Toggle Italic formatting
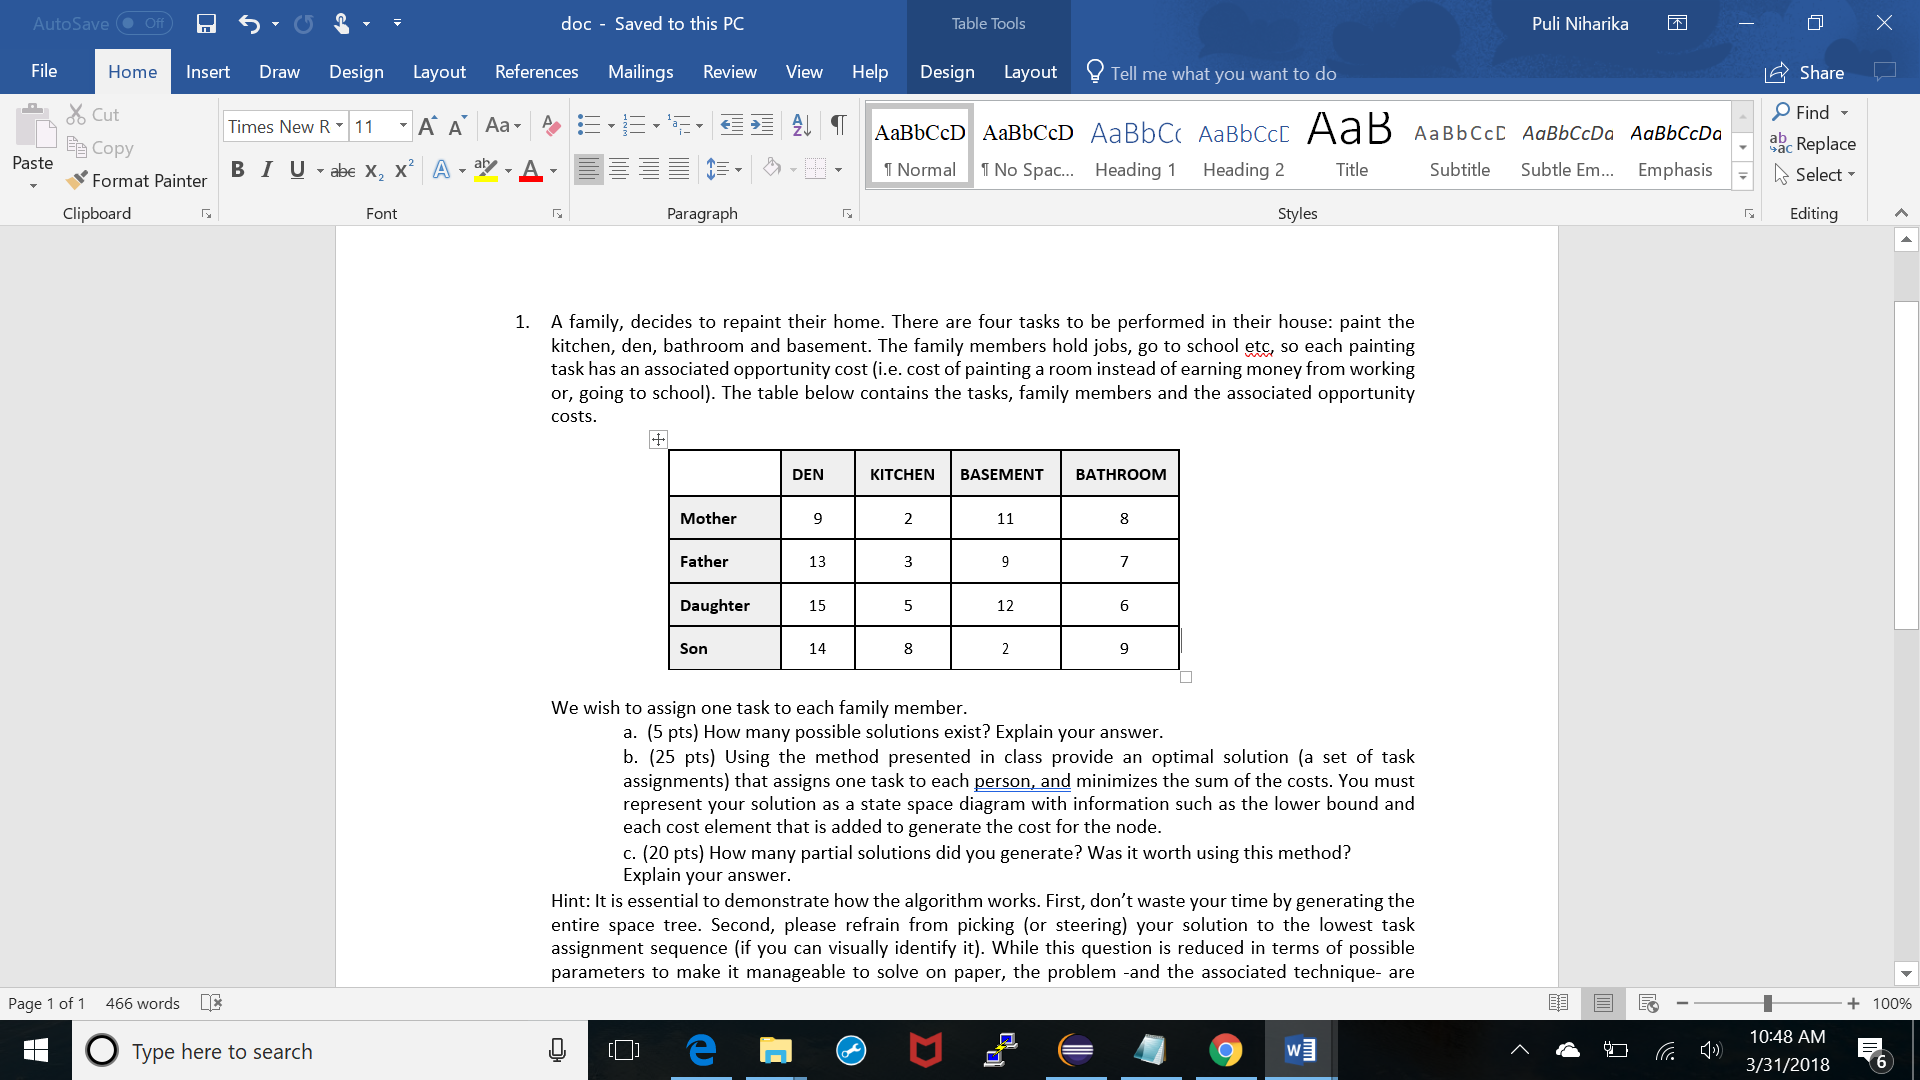The height and width of the screenshot is (1080, 1920). [x=266, y=169]
